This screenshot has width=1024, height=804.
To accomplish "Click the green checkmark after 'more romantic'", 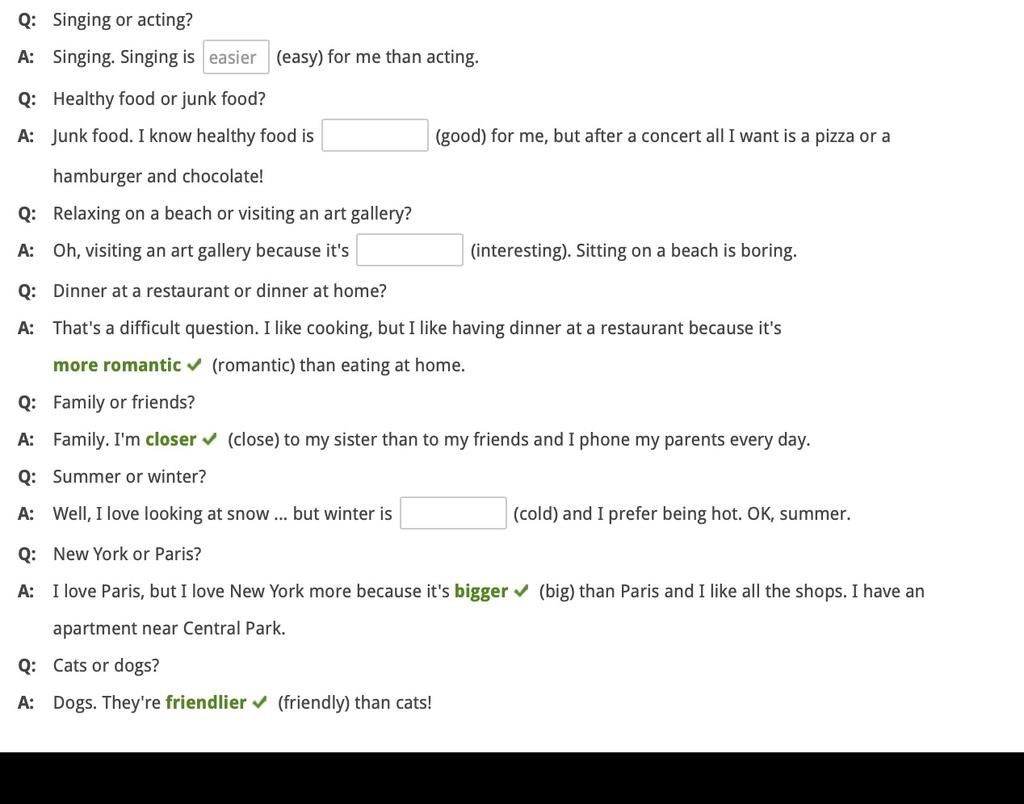I will [x=194, y=365].
